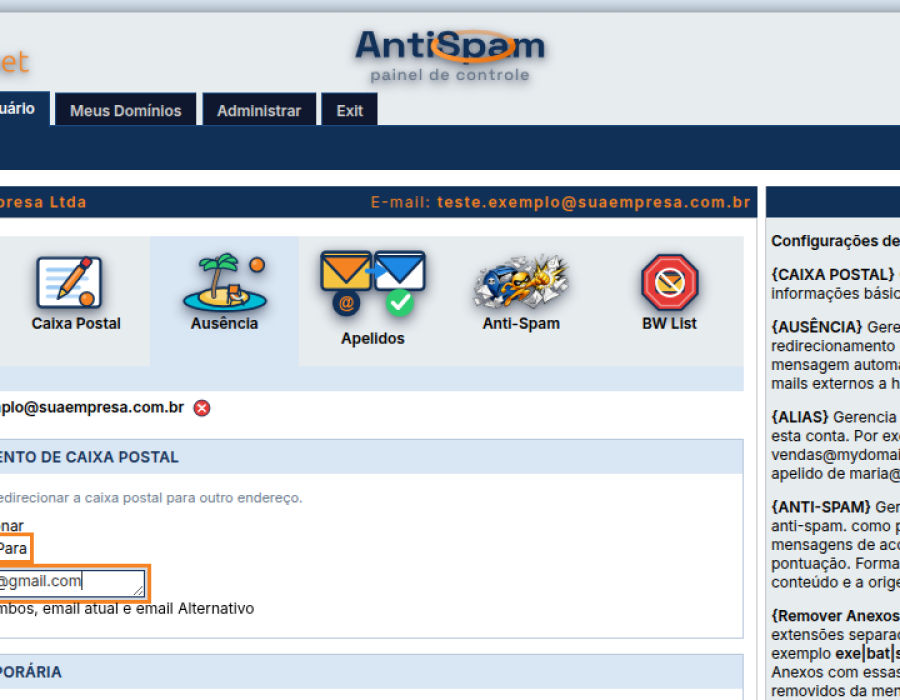
Task: Click the AntiSpam painel de controle logo
Action: 450,56
